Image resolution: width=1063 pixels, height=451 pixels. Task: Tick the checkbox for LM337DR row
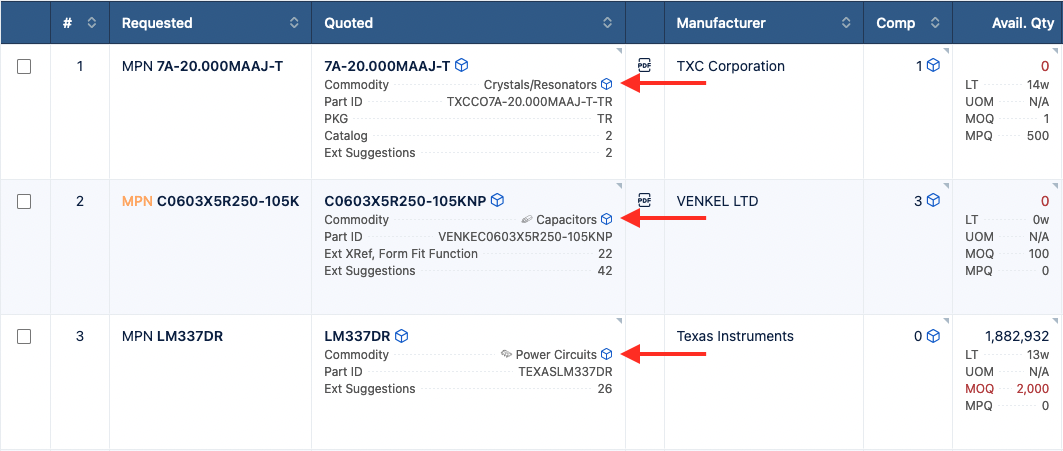pos(25,337)
